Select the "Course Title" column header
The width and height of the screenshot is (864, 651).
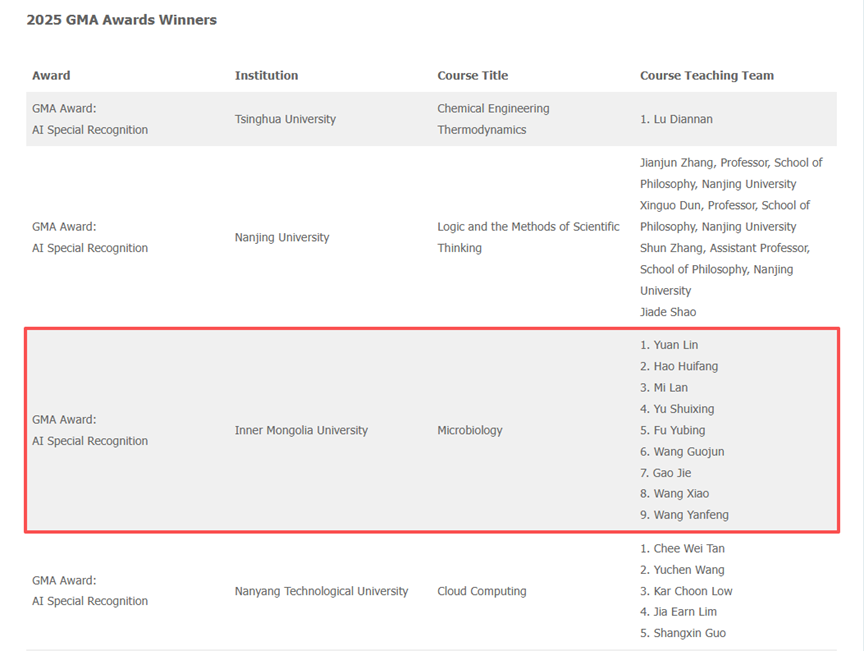pos(472,76)
